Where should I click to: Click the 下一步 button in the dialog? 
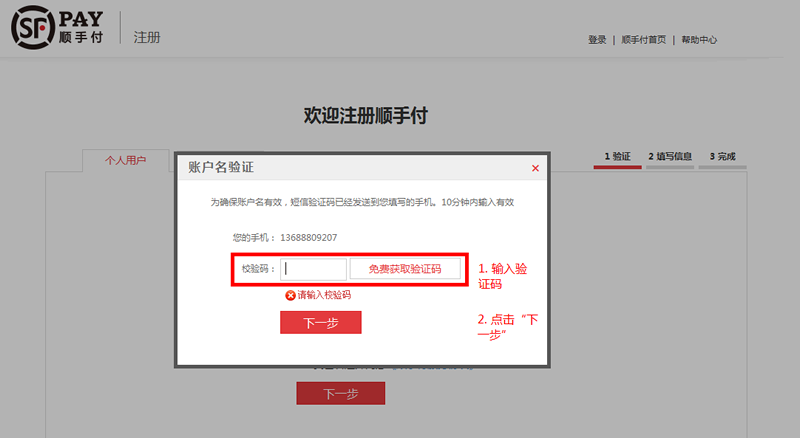[320, 323]
